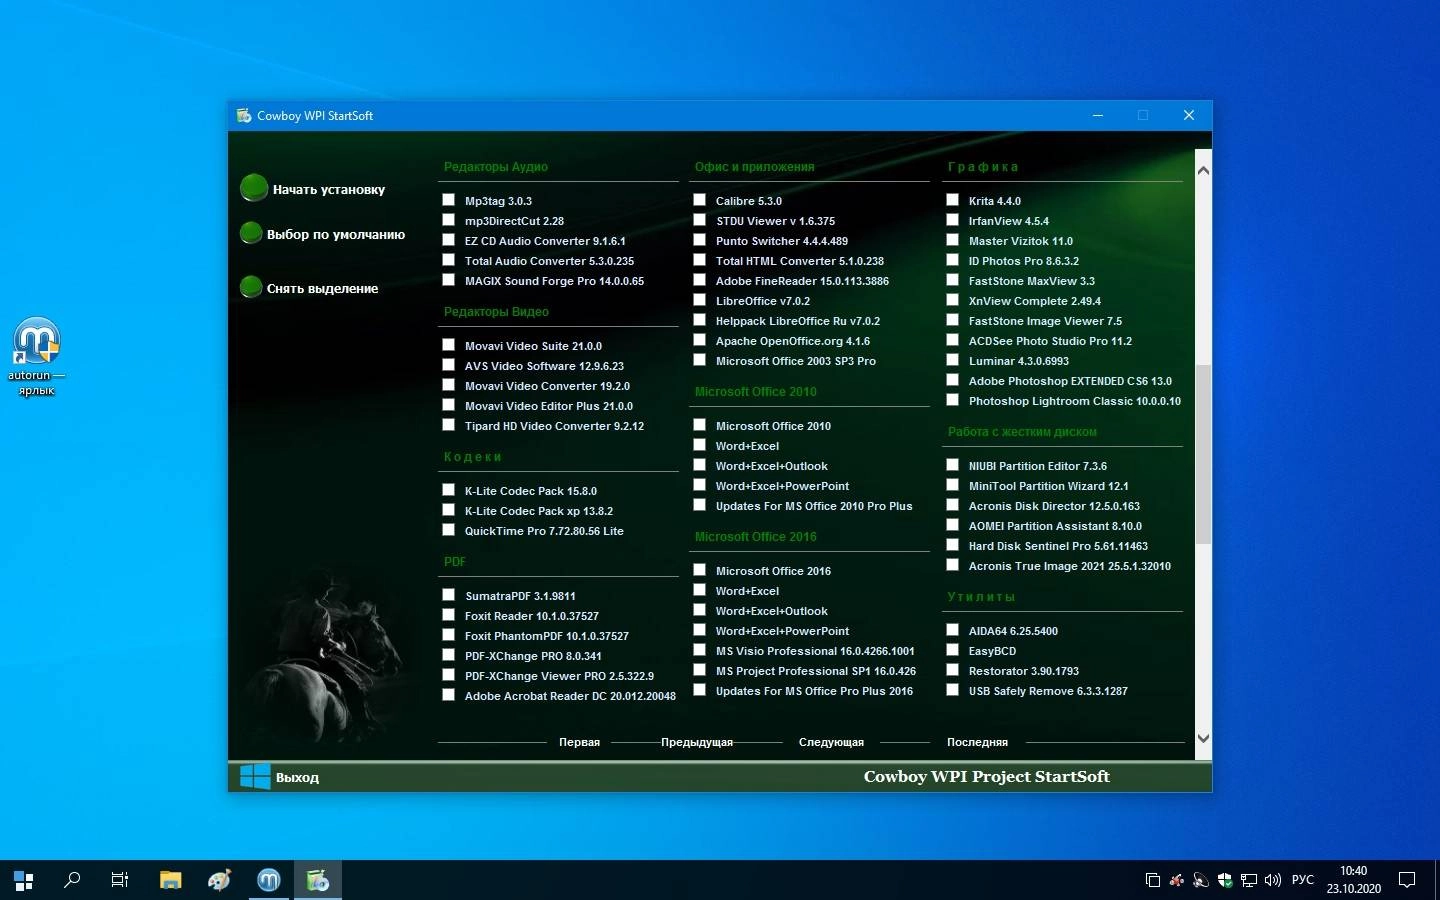This screenshot has height=900, width=1440.
Task: Select K-Lite Codec Pack 15.8.0 checkbox
Action: pyautogui.click(x=449, y=490)
